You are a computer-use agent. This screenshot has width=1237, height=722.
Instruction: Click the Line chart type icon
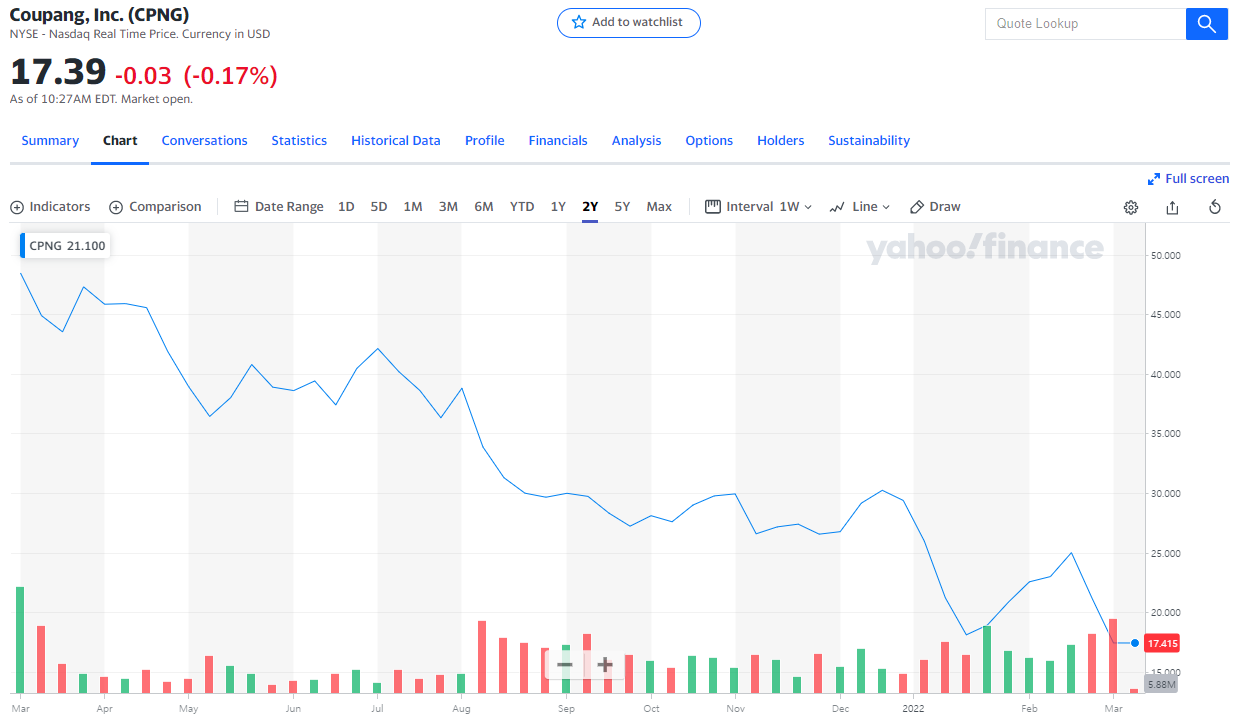pyautogui.click(x=838, y=207)
